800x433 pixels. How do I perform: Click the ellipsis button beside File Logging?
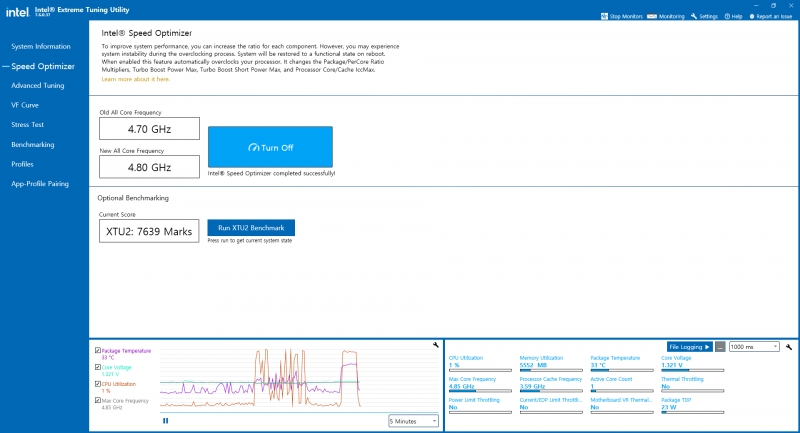[x=720, y=347]
